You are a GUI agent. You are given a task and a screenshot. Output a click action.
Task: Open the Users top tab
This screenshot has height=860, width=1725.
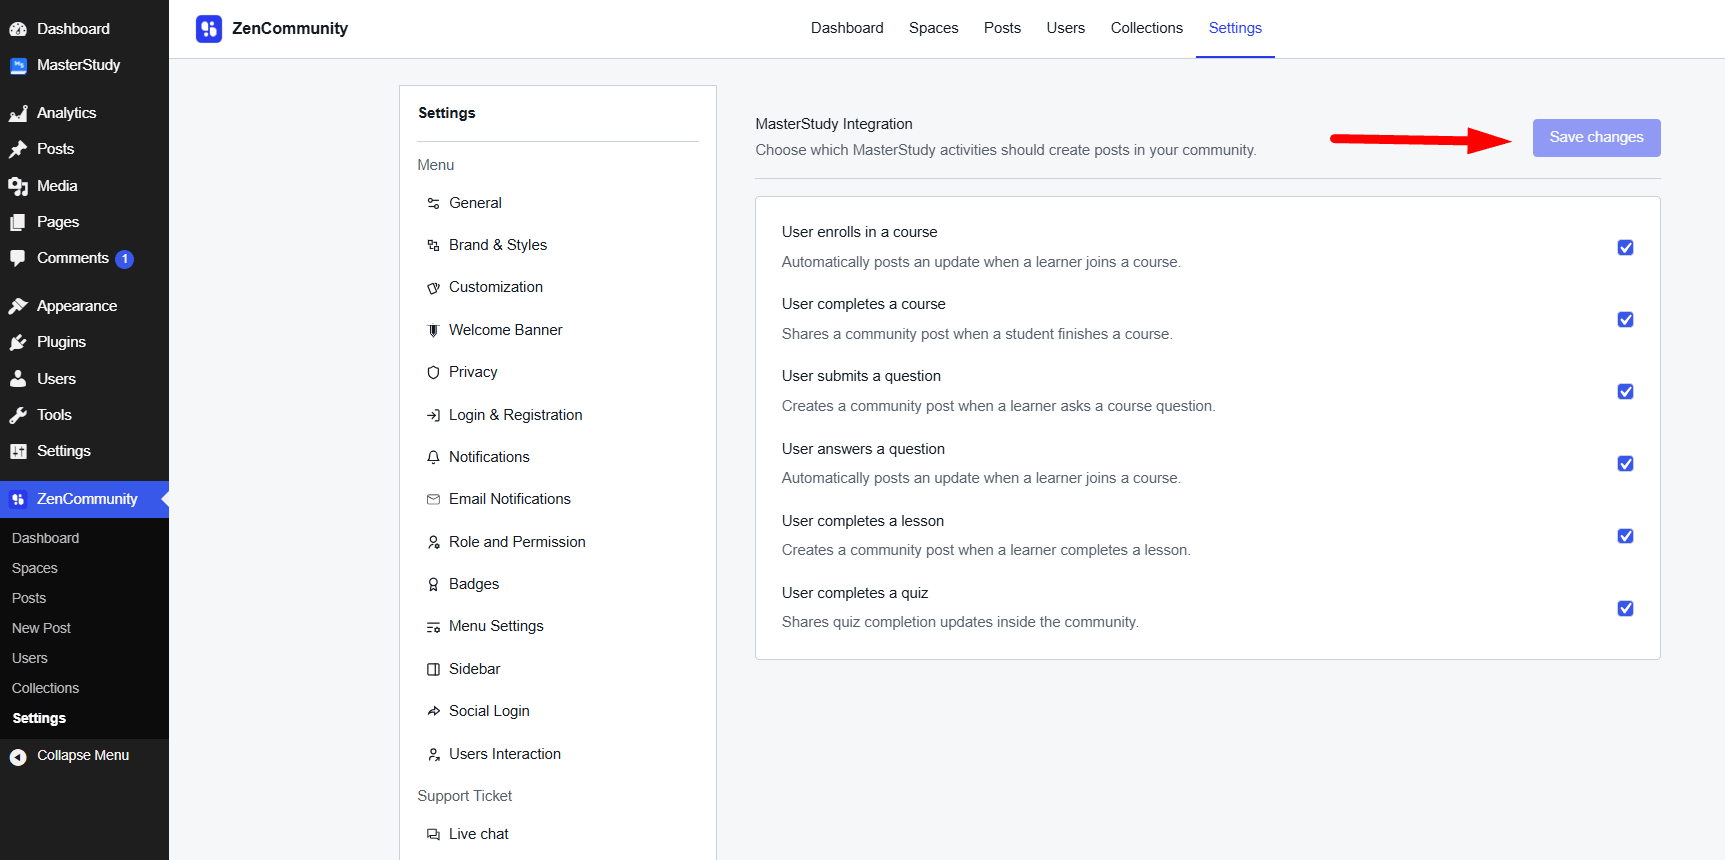click(x=1065, y=28)
